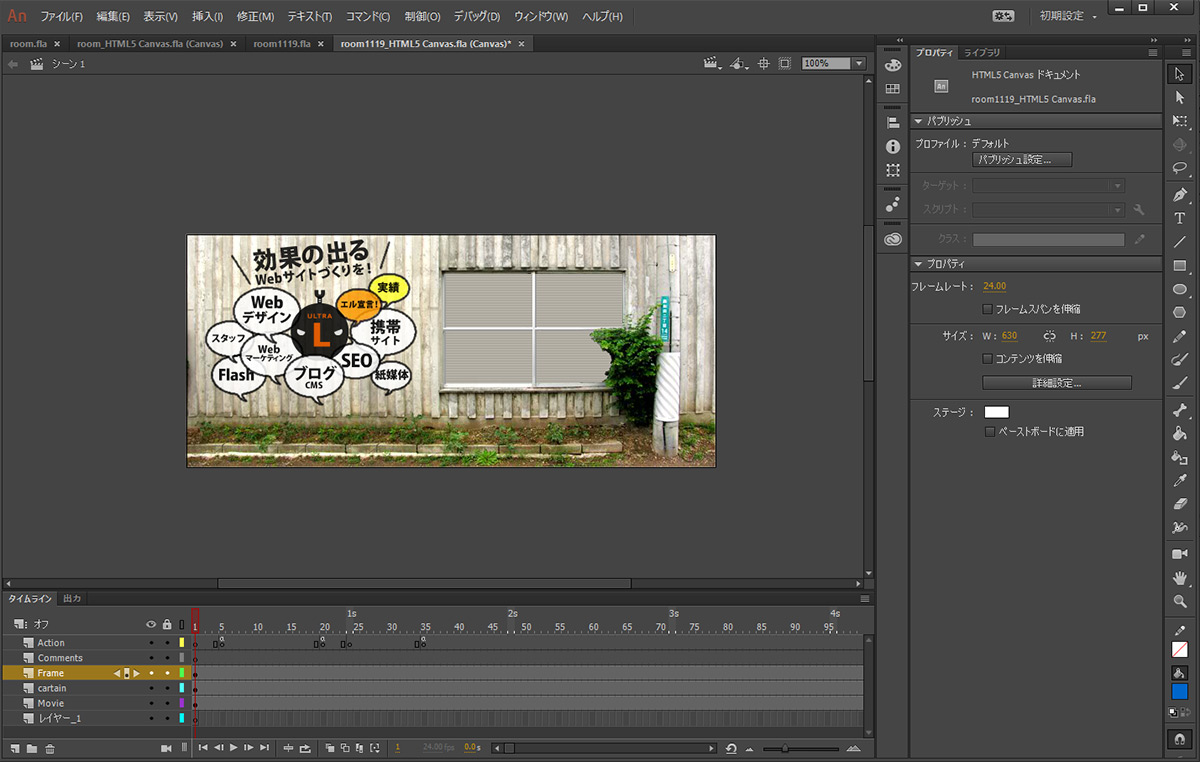Select the Paint Bucket tool

(1180, 434)
